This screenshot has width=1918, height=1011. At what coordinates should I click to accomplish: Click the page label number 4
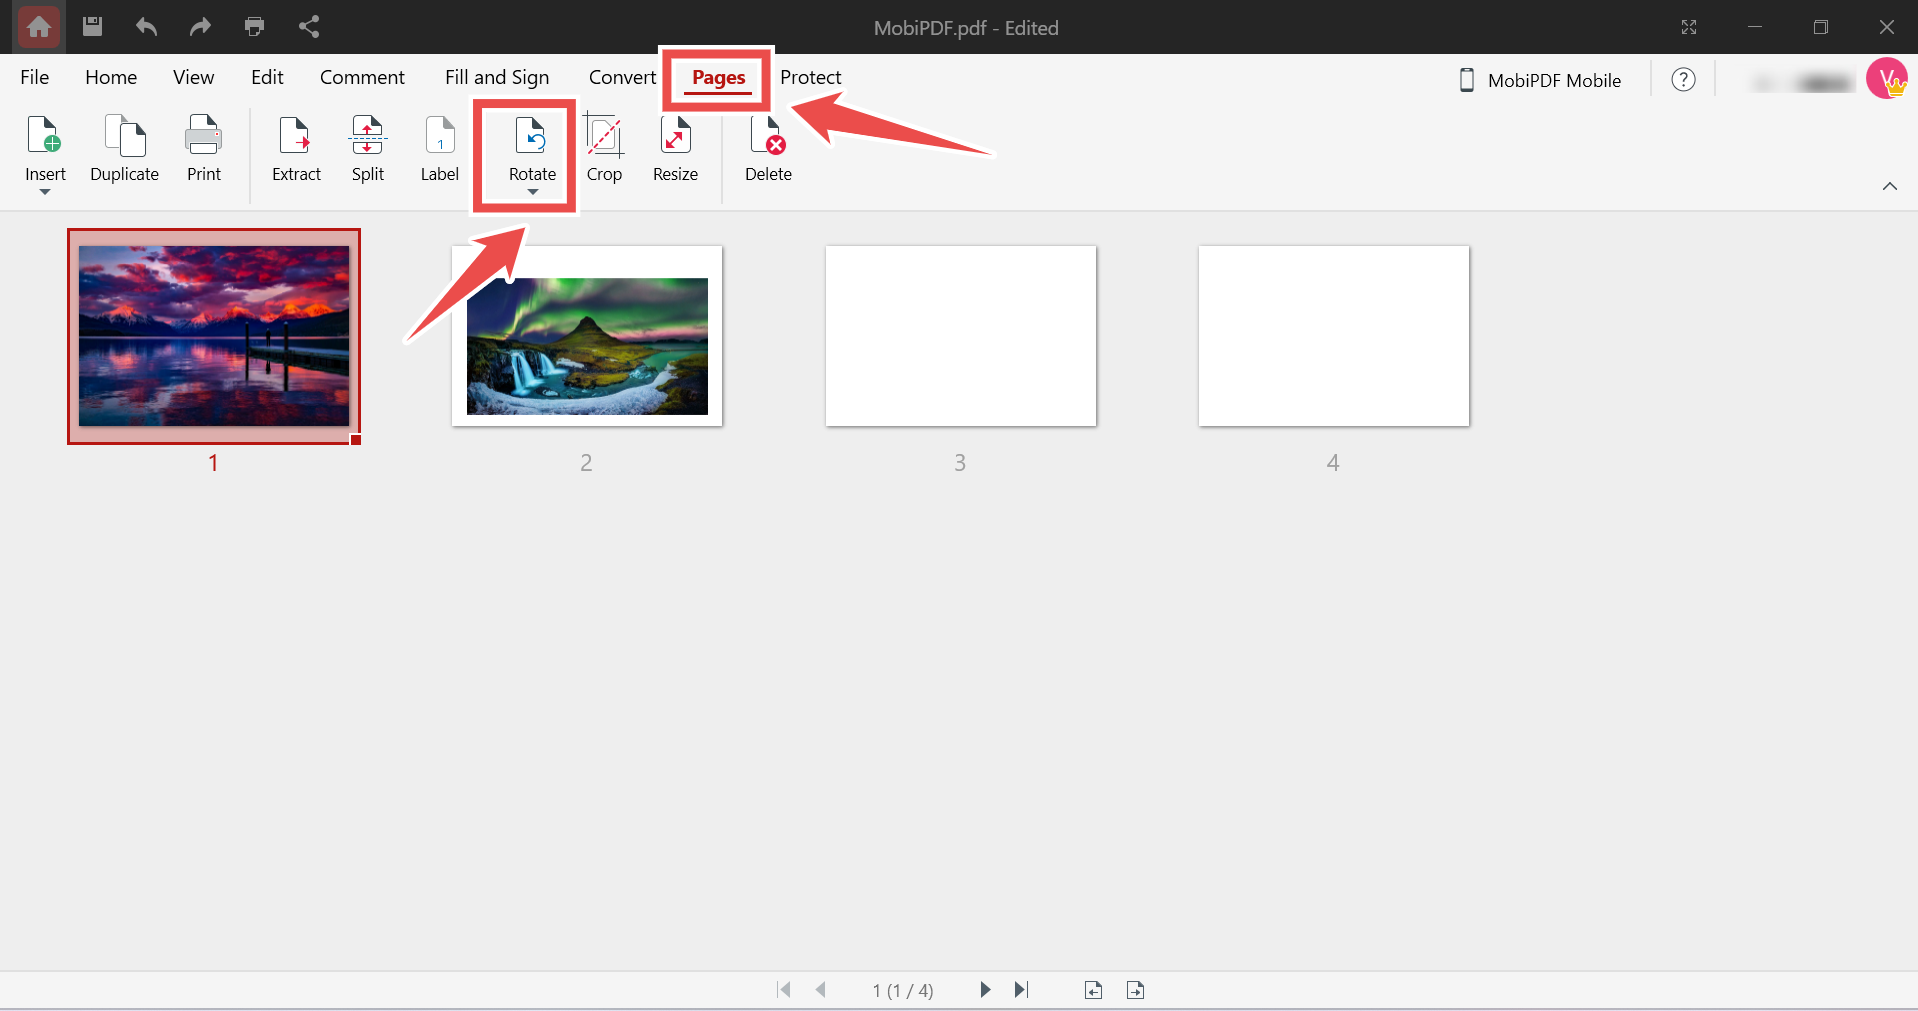[1333, 463]
